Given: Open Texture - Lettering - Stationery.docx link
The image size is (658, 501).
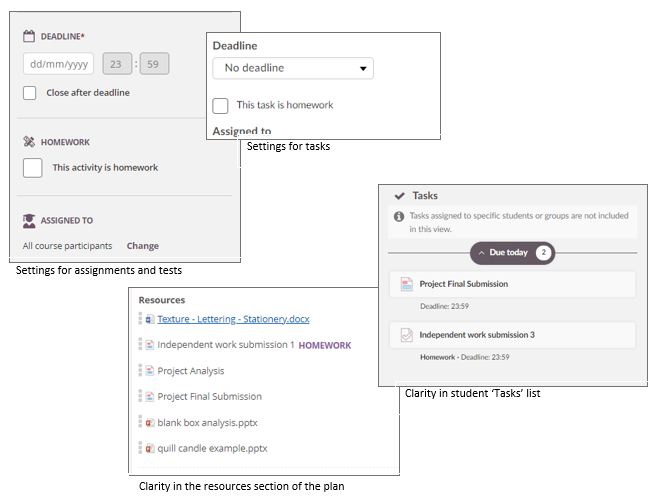Looking at the screenshot, I should click(233, 320).
